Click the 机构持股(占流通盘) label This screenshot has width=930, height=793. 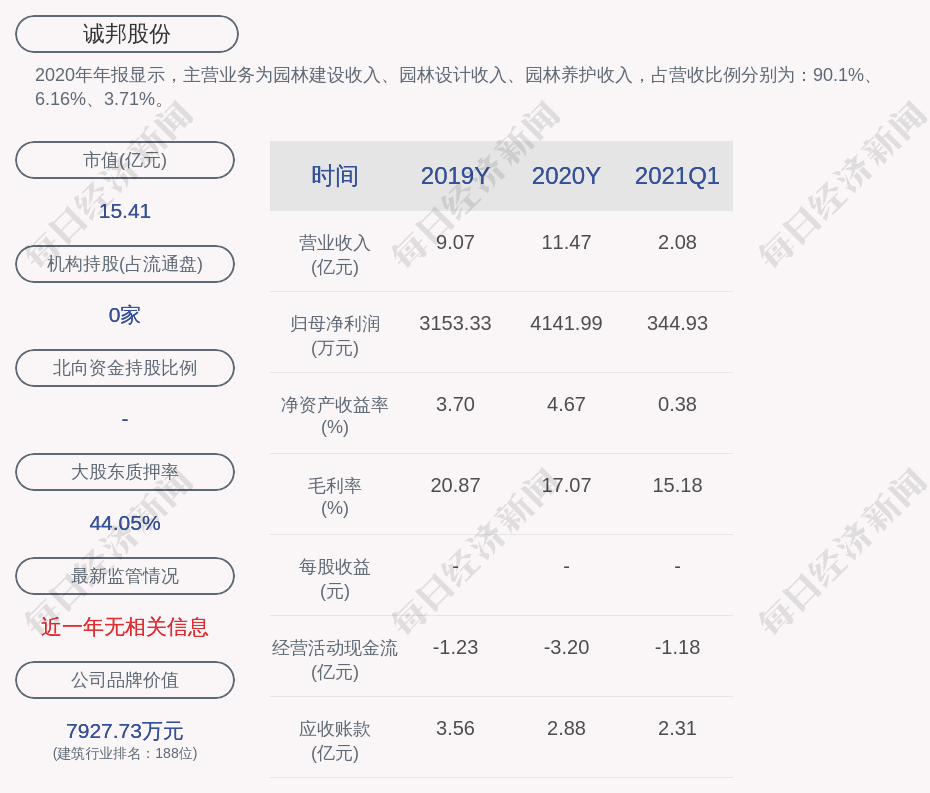125,264
